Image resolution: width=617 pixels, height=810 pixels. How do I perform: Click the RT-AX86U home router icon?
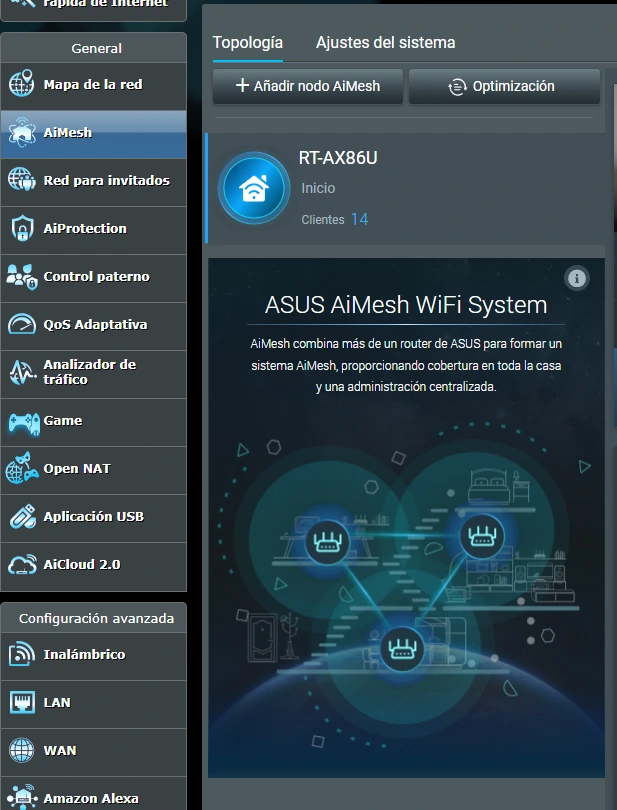pos(254,188)
